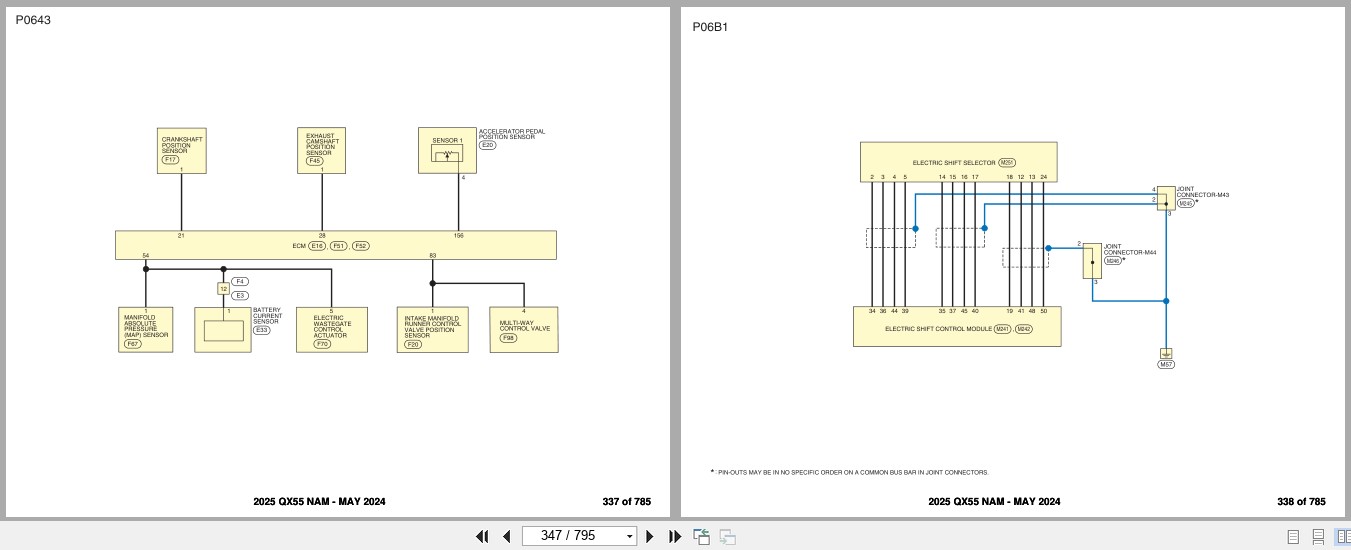The height and width of the screenshot is (550, 1351).
Task: Click Intake Manifold Runner Control Valve box
Action: click(433, 330)
